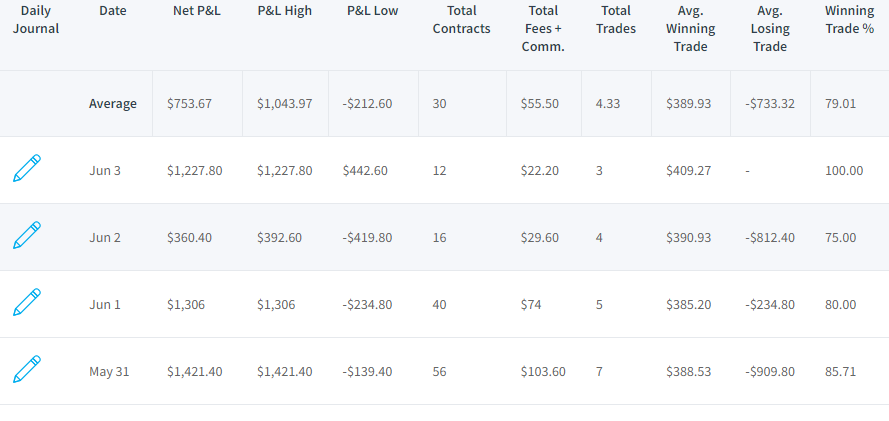The image size is (889, 421).
Task: Click the Average row label
Action: (113, 104)
